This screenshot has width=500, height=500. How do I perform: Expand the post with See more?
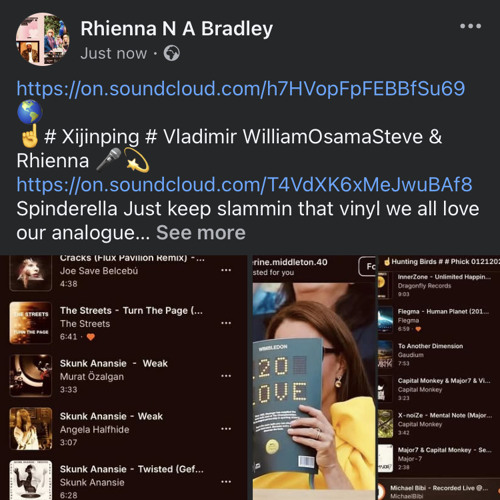point(201,233)
